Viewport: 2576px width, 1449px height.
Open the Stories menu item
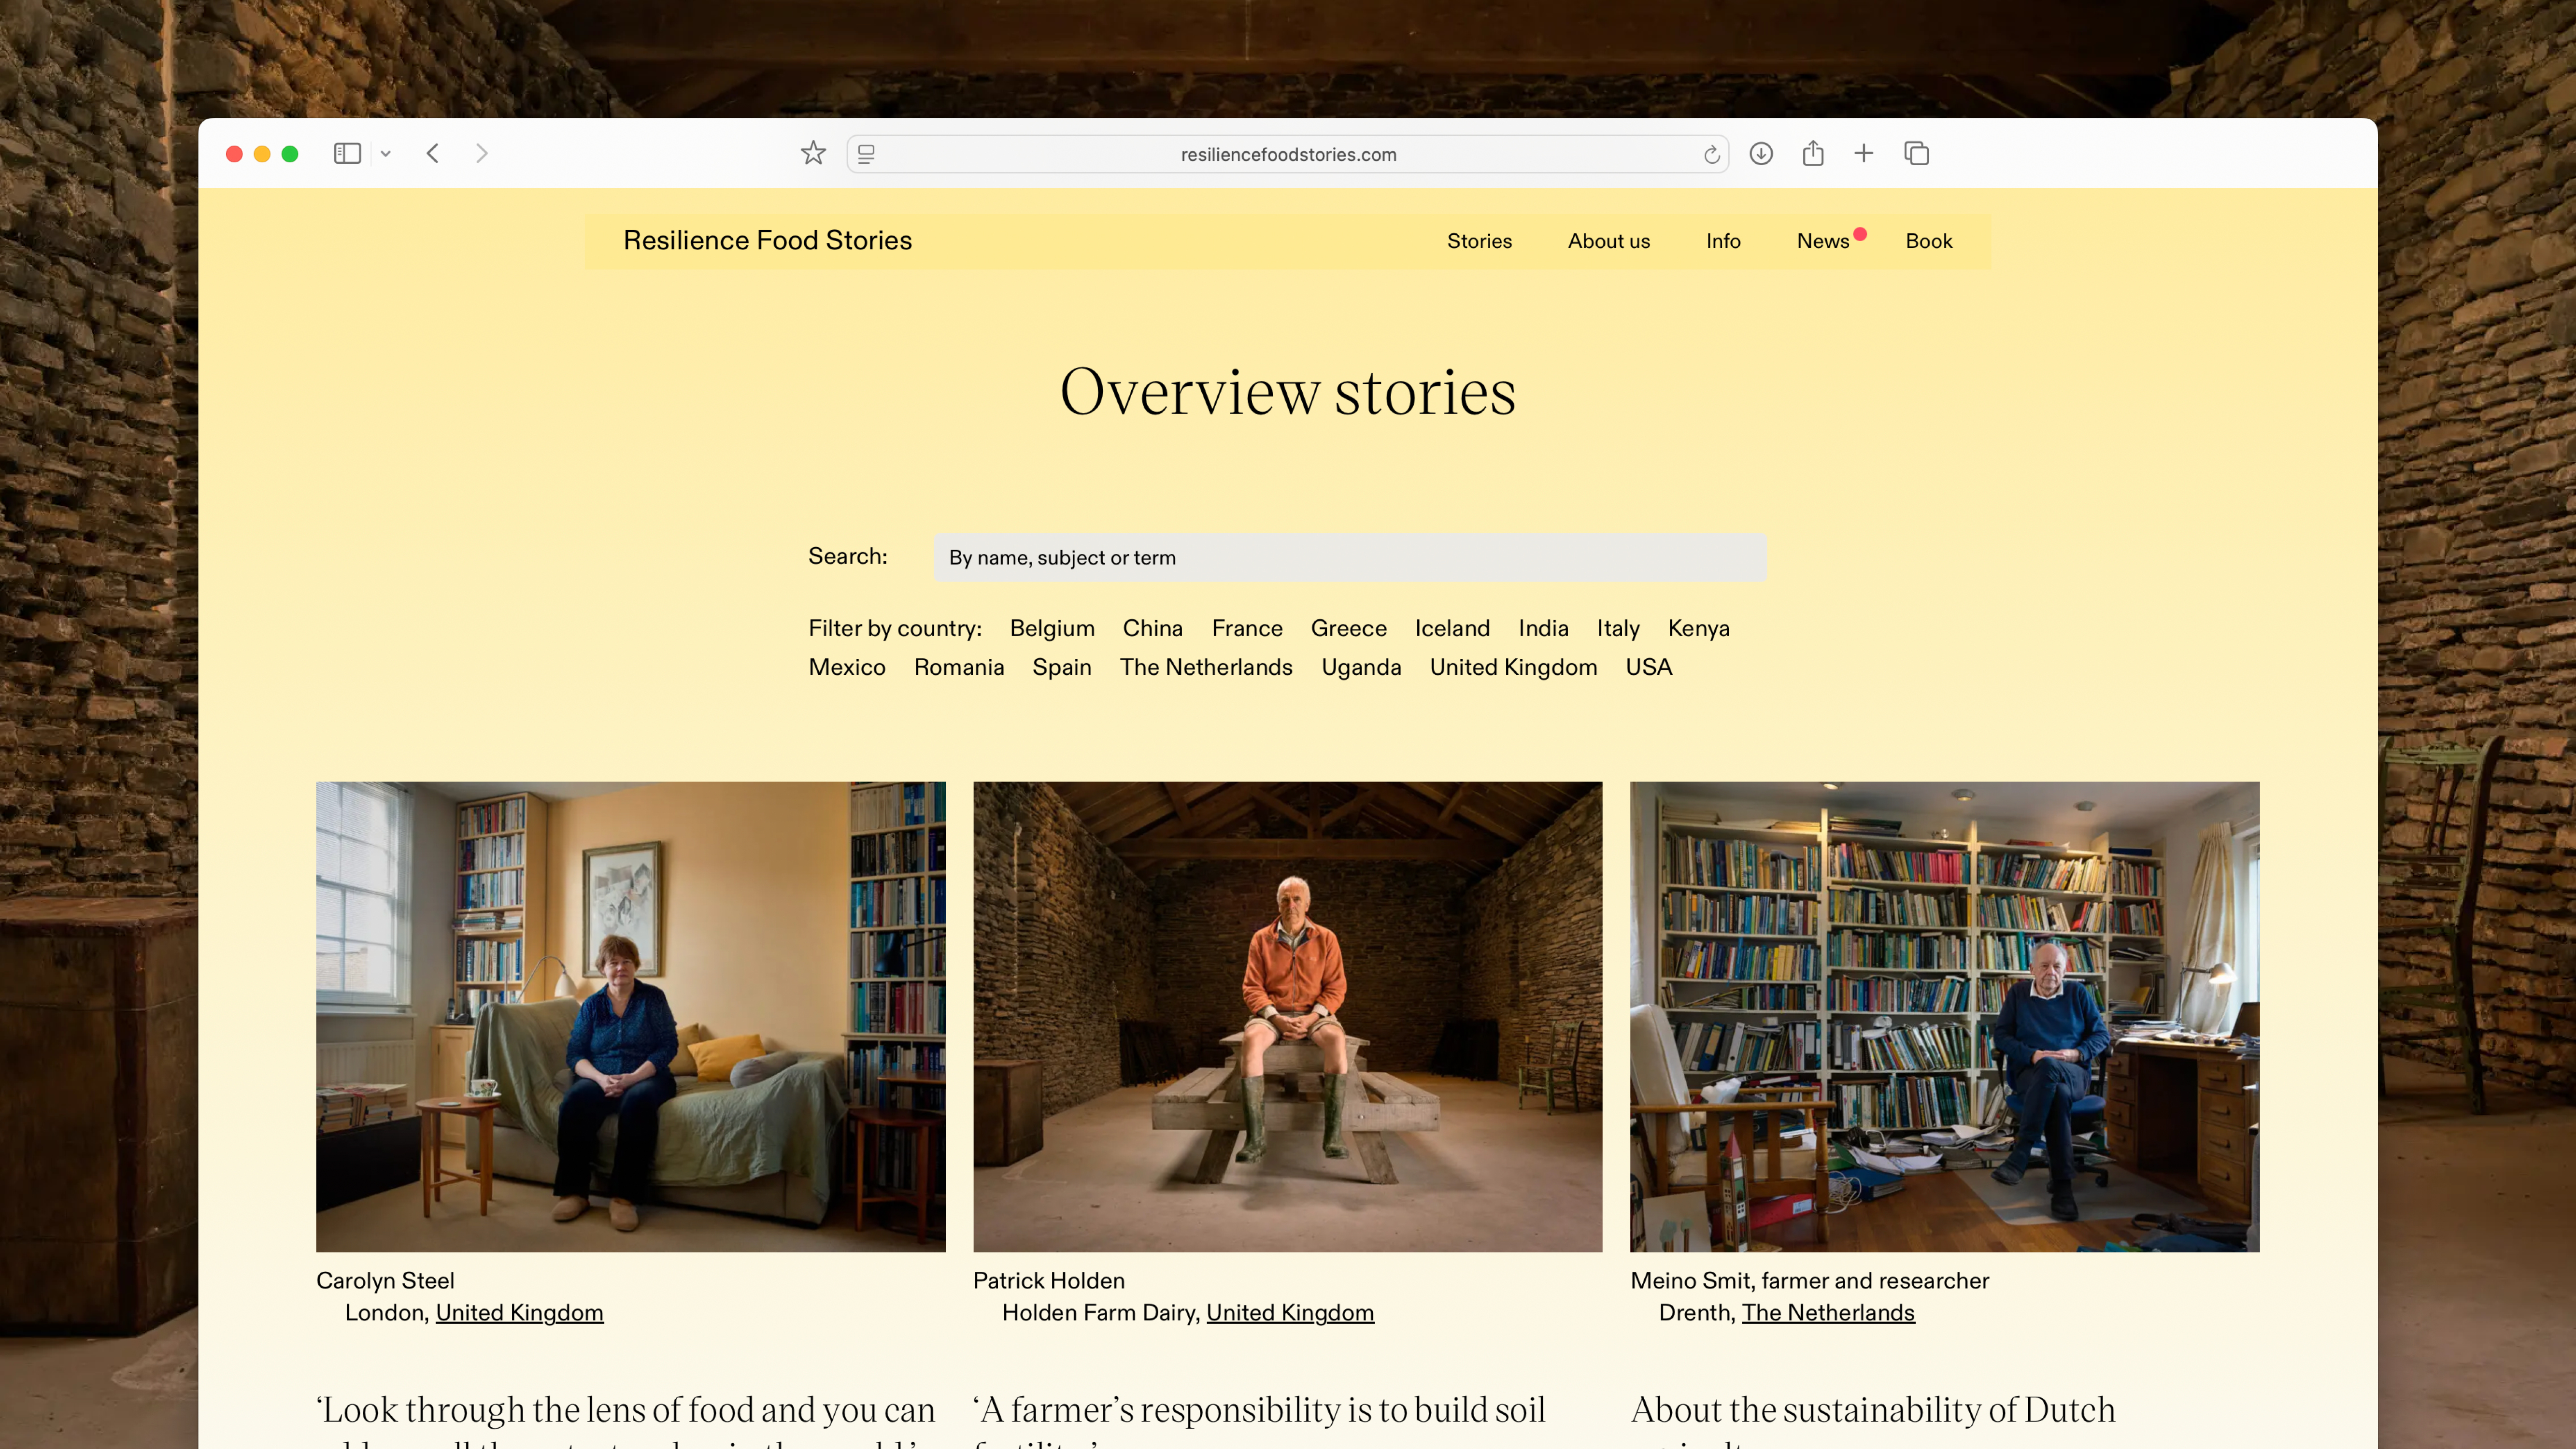[x=1479, y=241]
